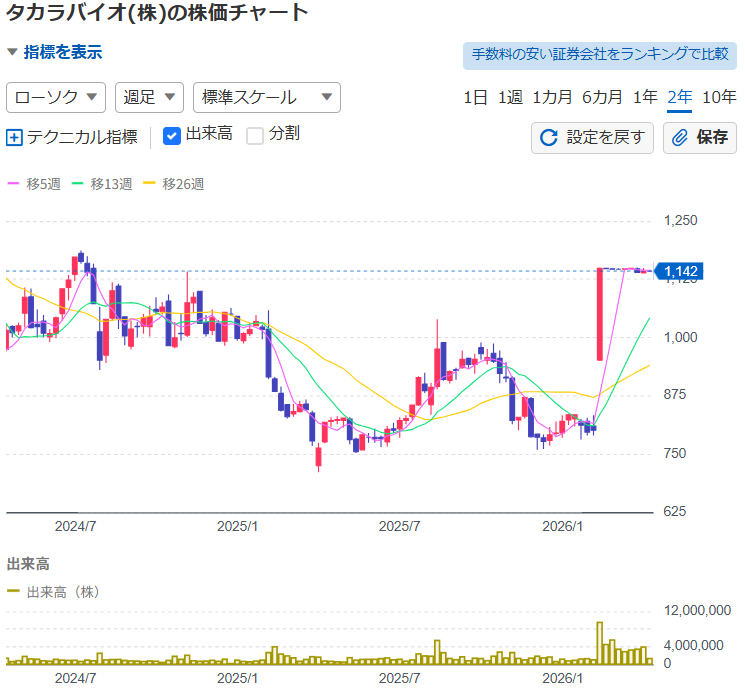Switch to the 10年 period tab
This screenshot has width=745, height=691.
719,97
